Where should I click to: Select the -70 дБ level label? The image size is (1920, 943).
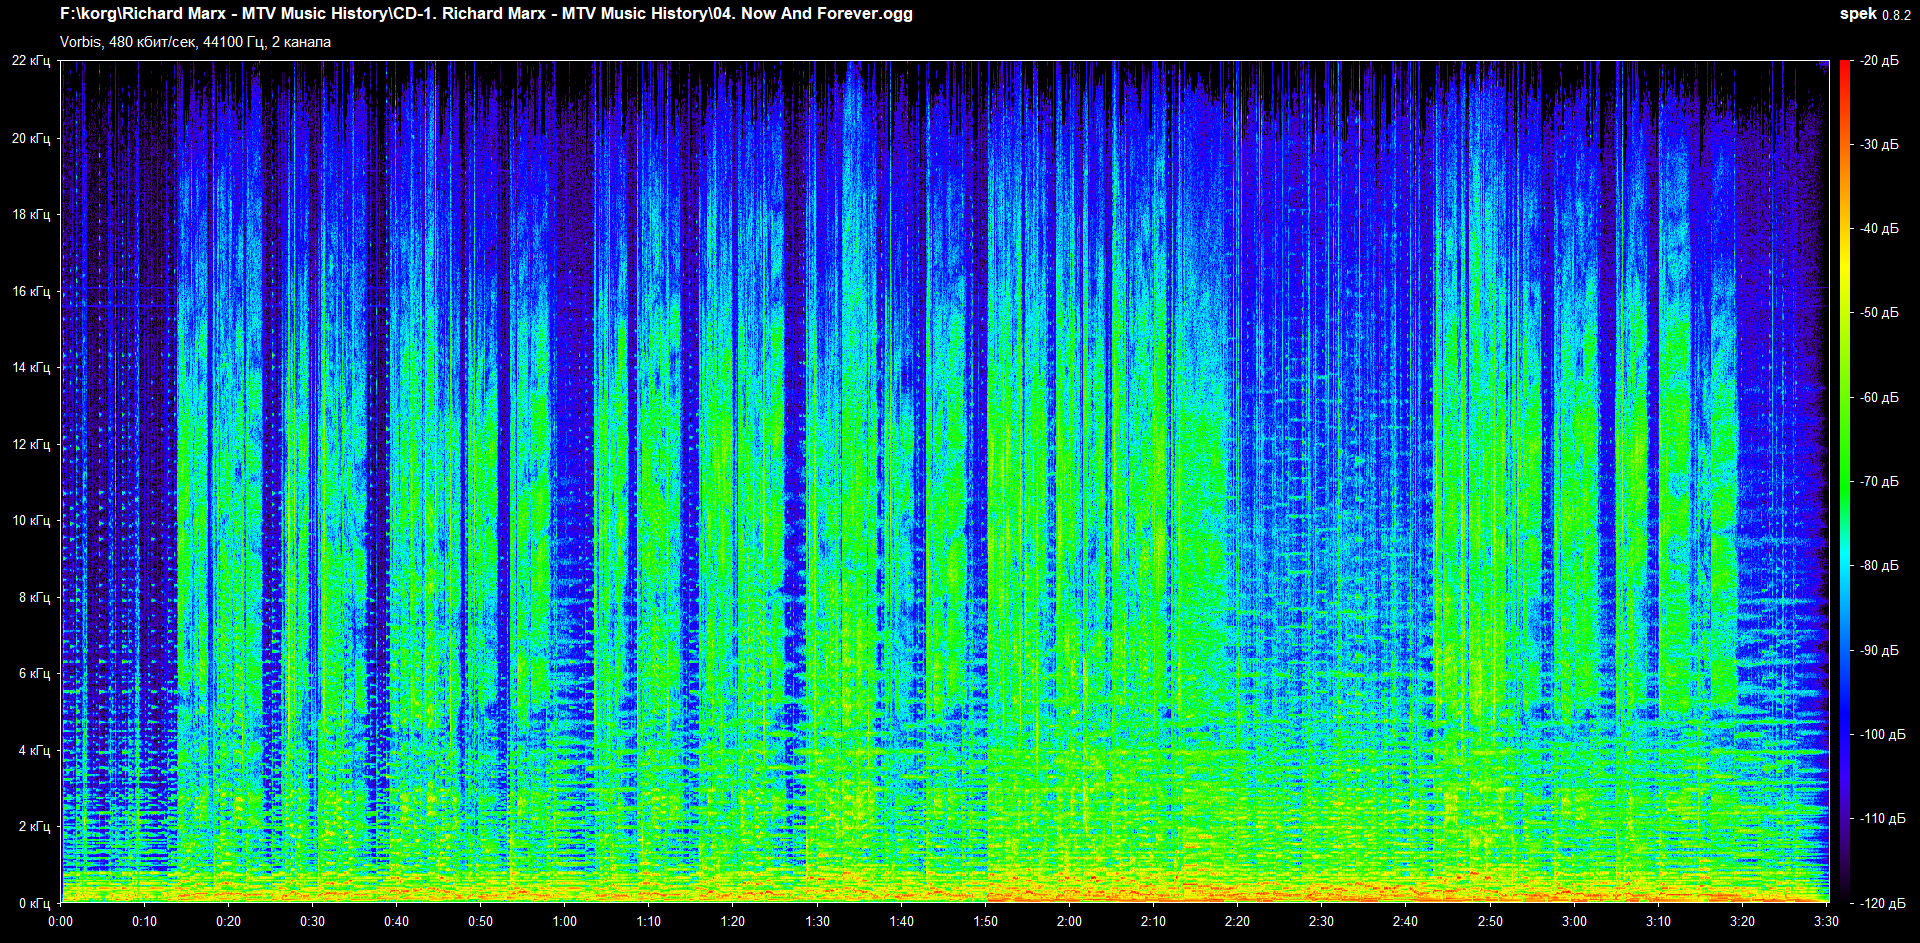pyautogui.click(x=1879, y=482)
